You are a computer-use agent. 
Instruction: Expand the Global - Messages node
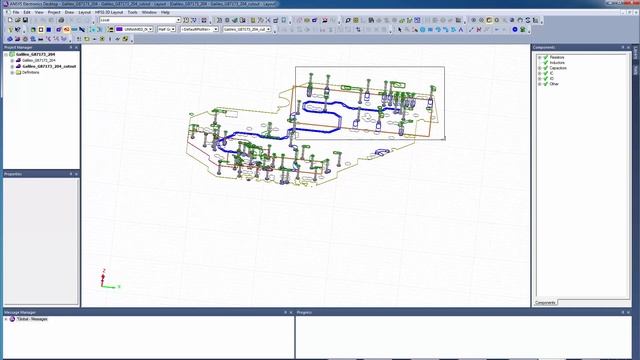6,319
